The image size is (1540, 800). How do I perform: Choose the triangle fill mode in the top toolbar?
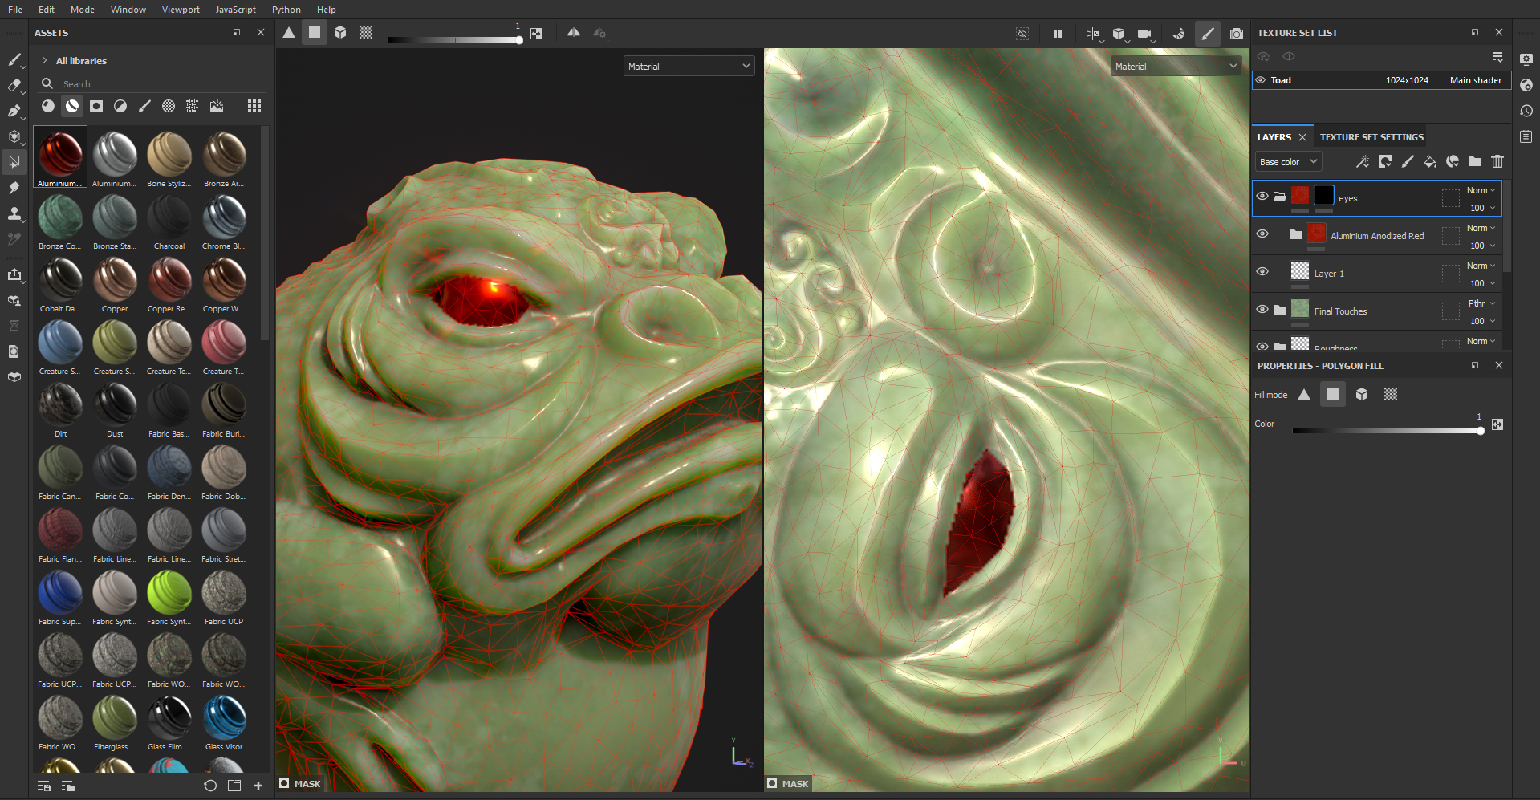pos(289,32)
